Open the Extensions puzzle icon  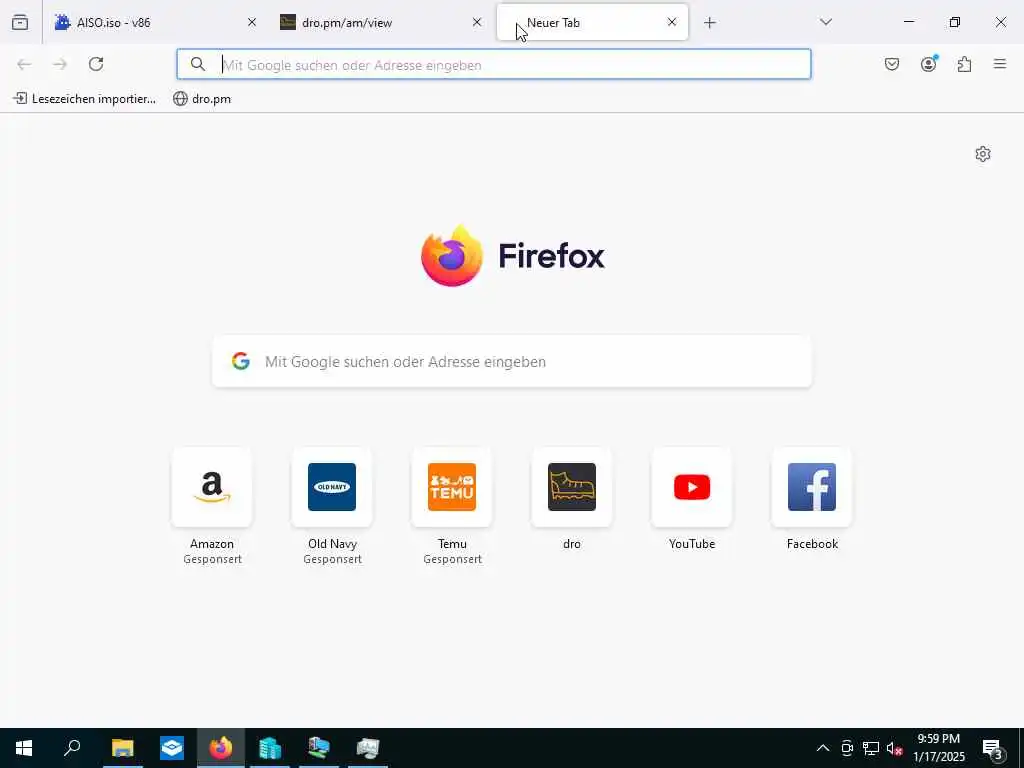[964, 64]
